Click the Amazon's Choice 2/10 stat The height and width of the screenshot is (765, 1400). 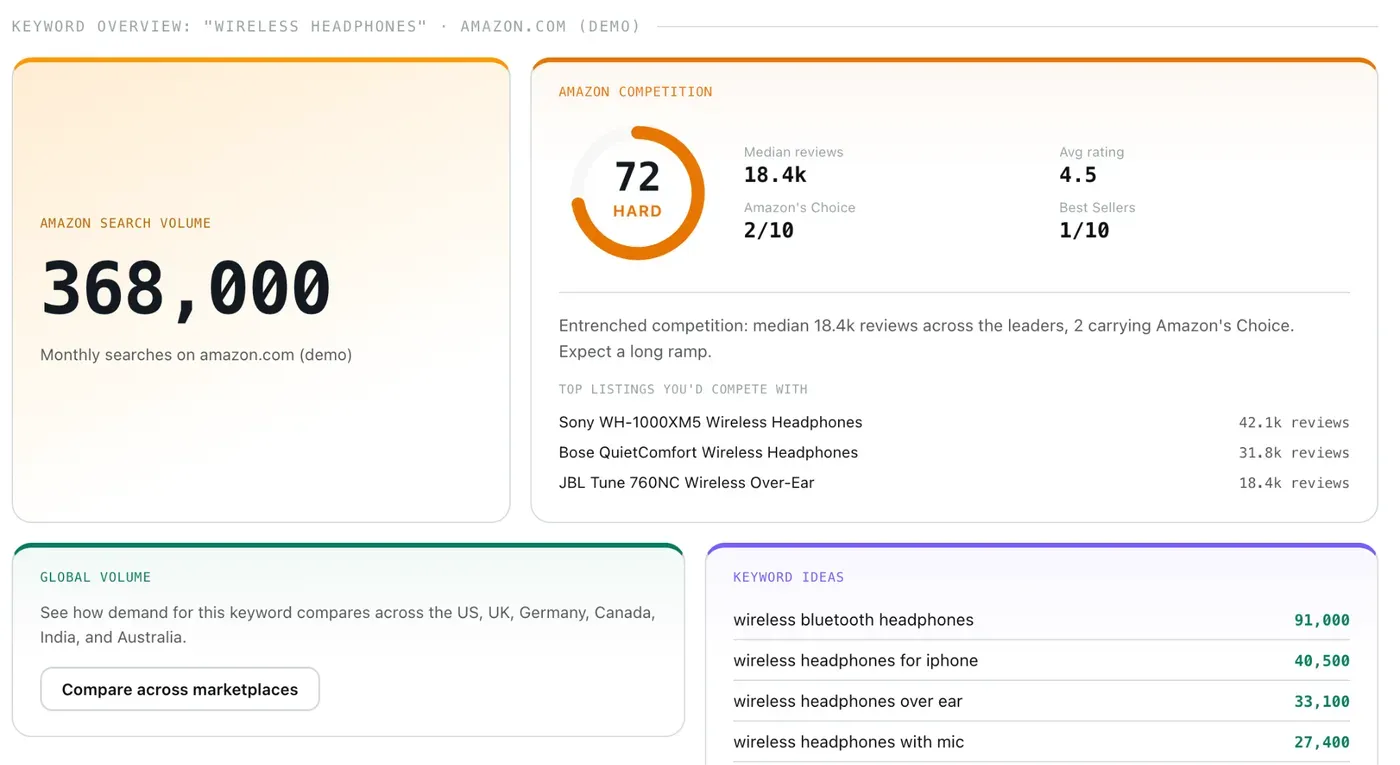799,221
